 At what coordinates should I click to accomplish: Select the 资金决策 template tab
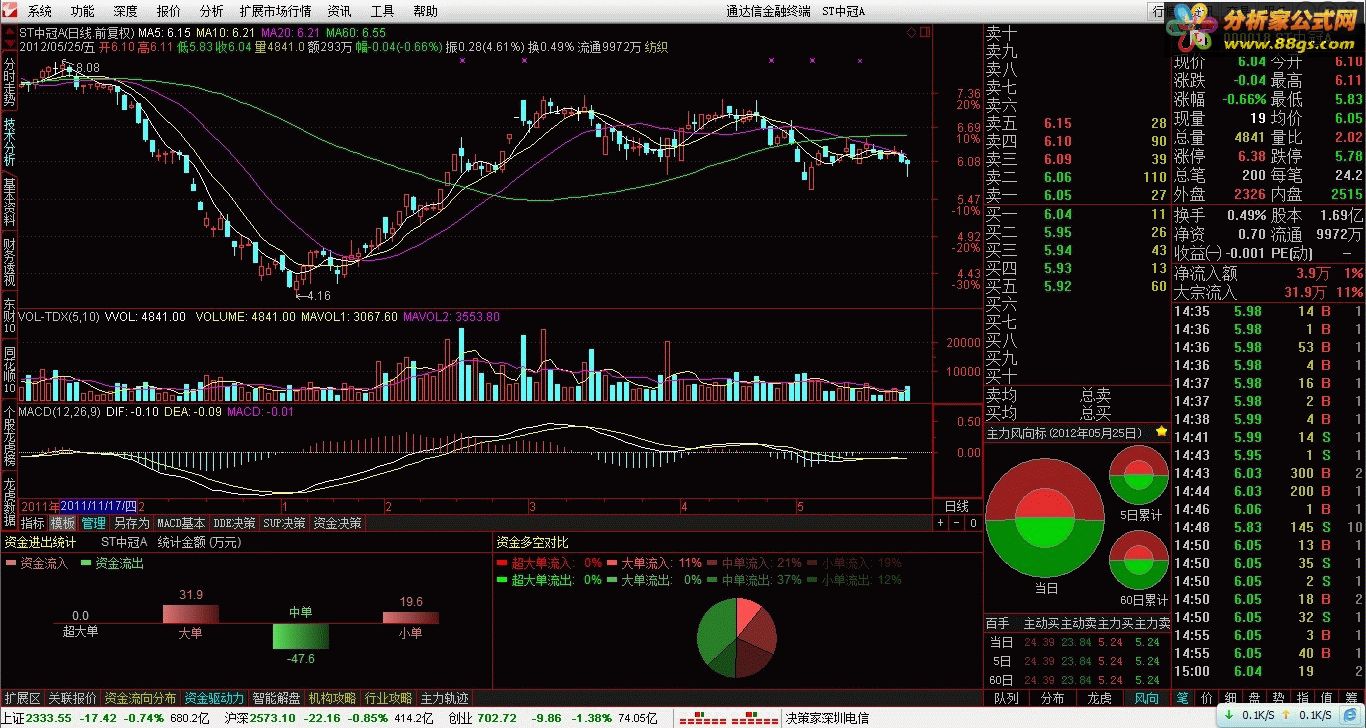[337, 523]
